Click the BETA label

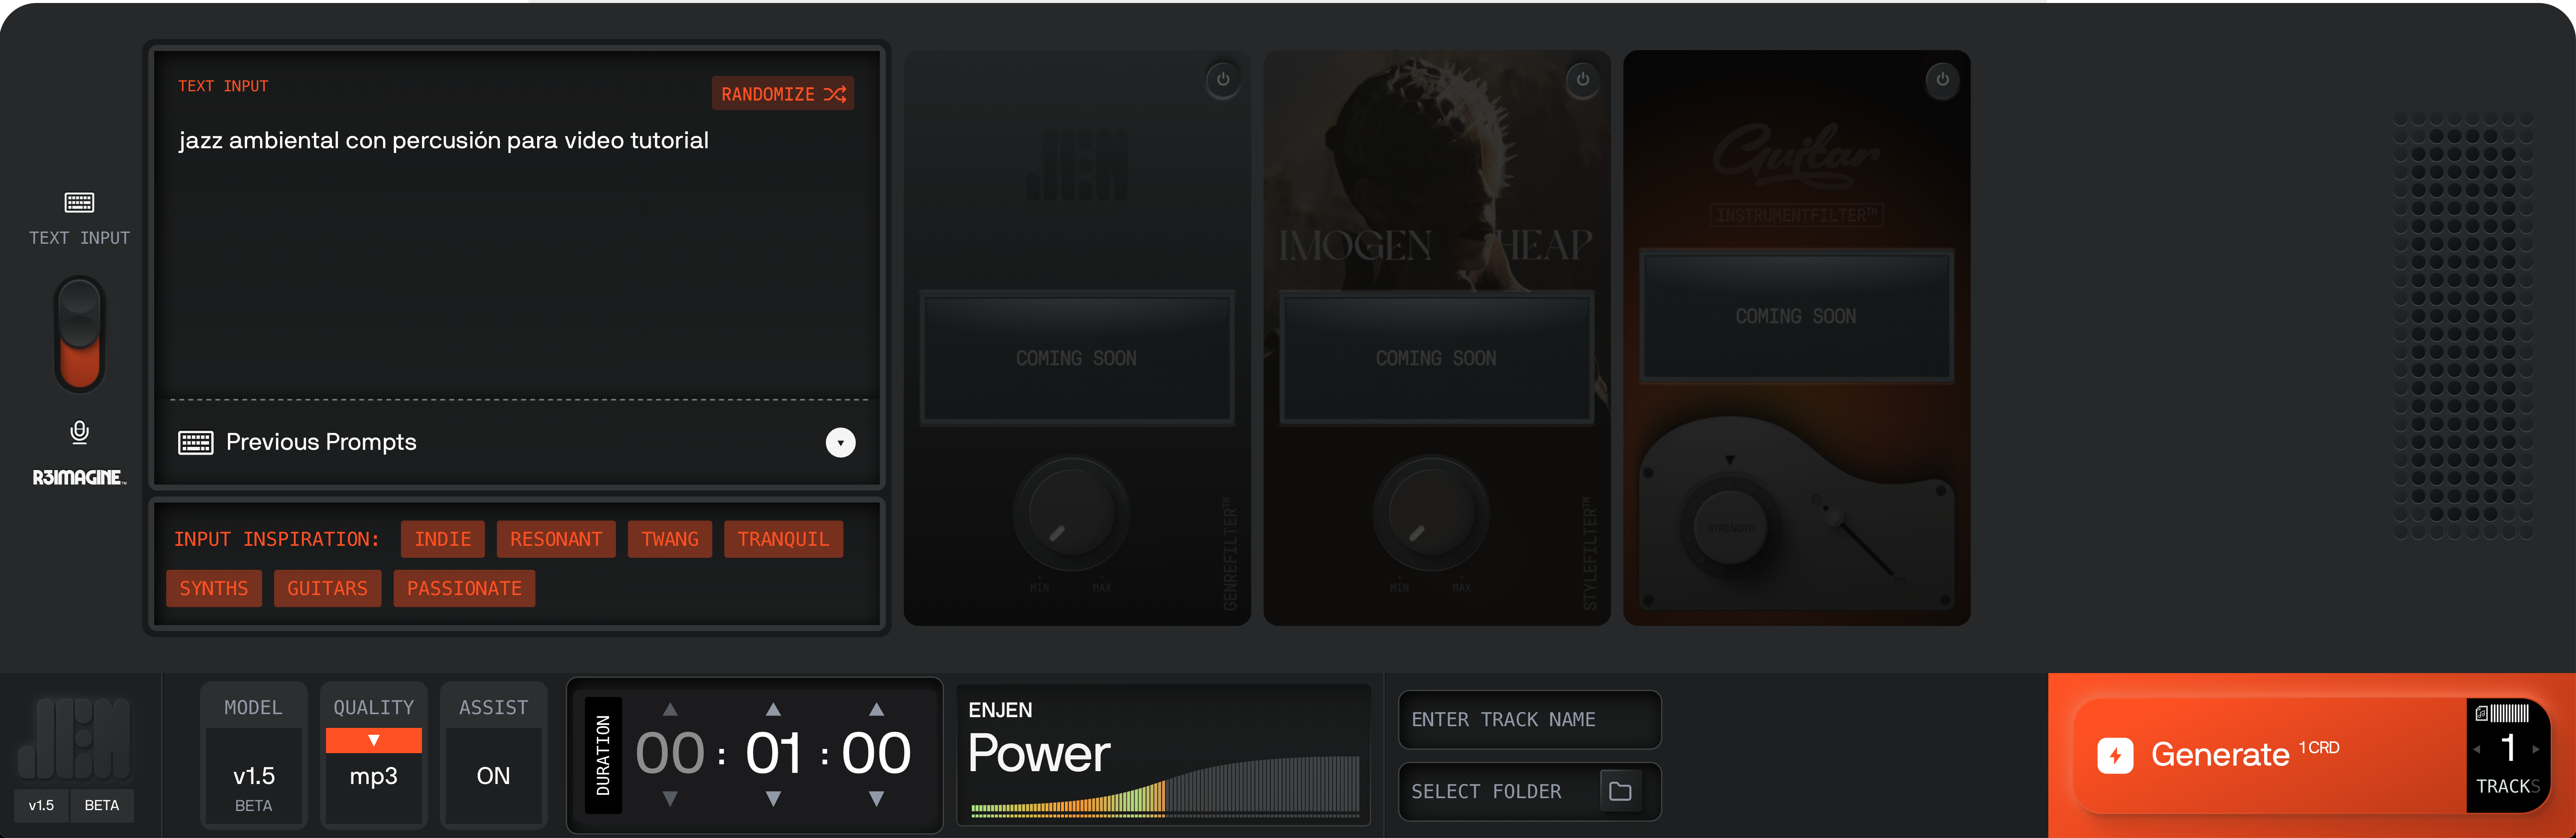pos(101,805)
